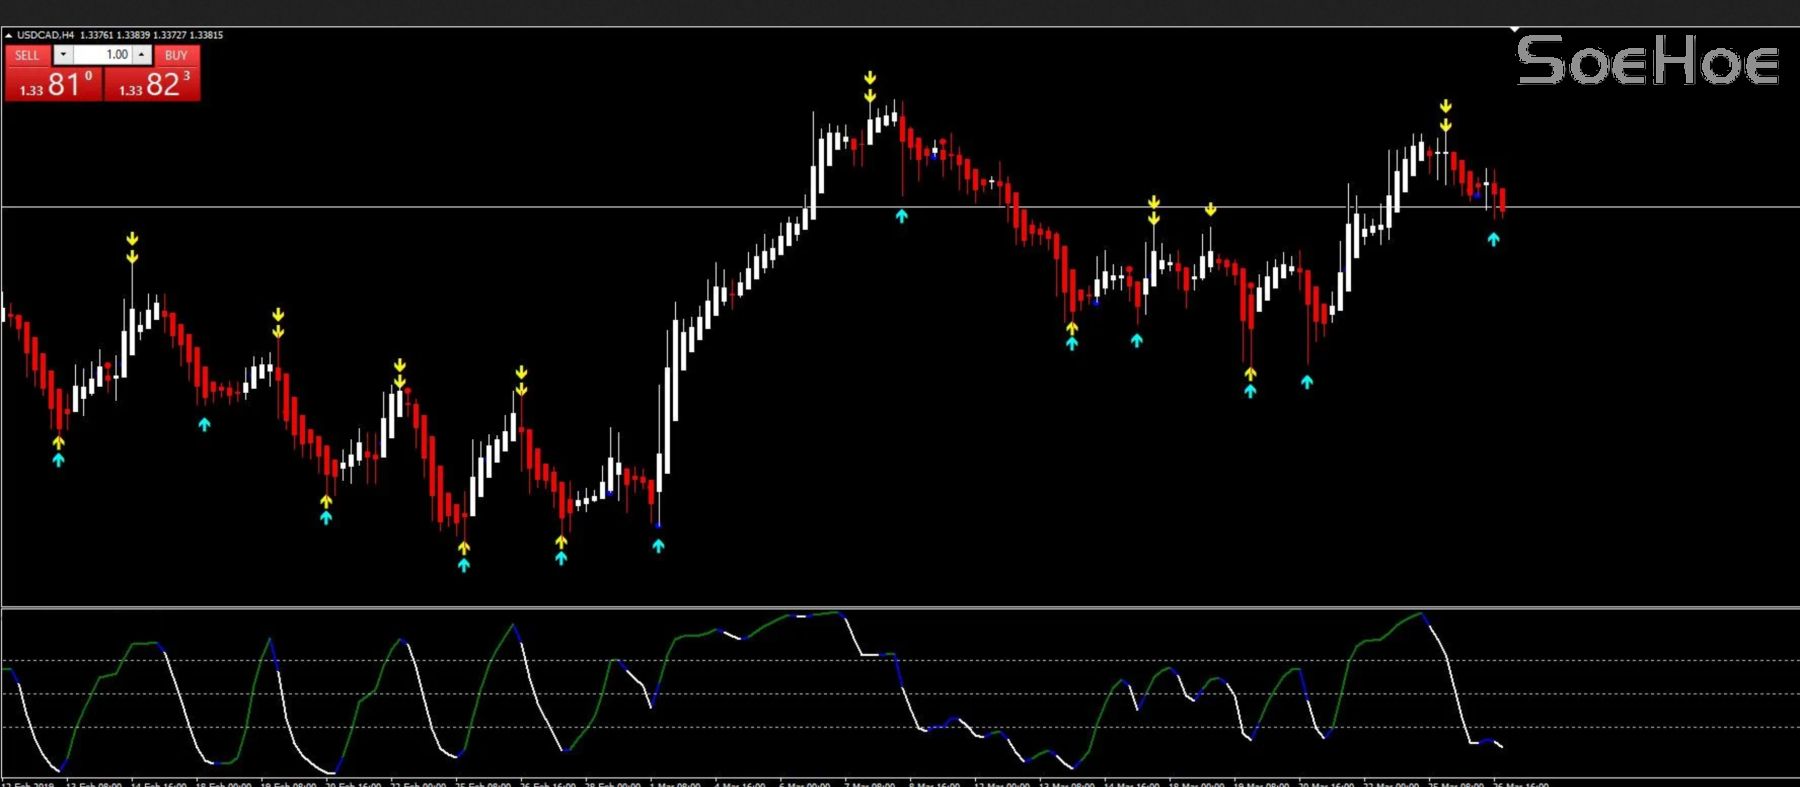Click the lowest cyan up arrow on the chart
The width and height of the screenshot is (1800, 787).
pos(464,565)
